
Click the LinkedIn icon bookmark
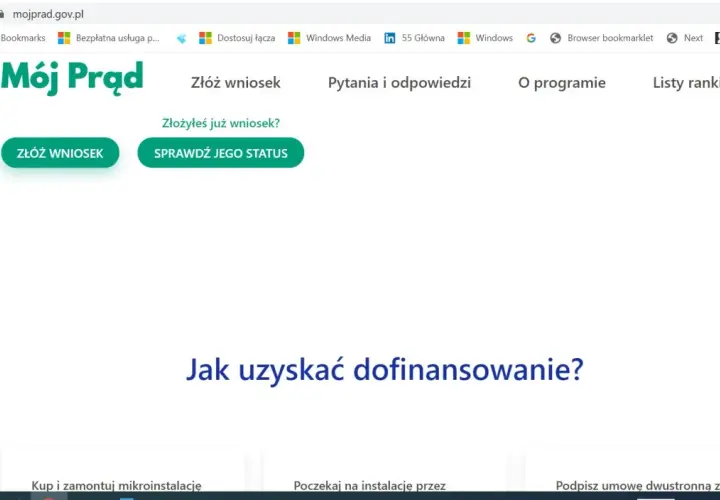click(390, 38)
